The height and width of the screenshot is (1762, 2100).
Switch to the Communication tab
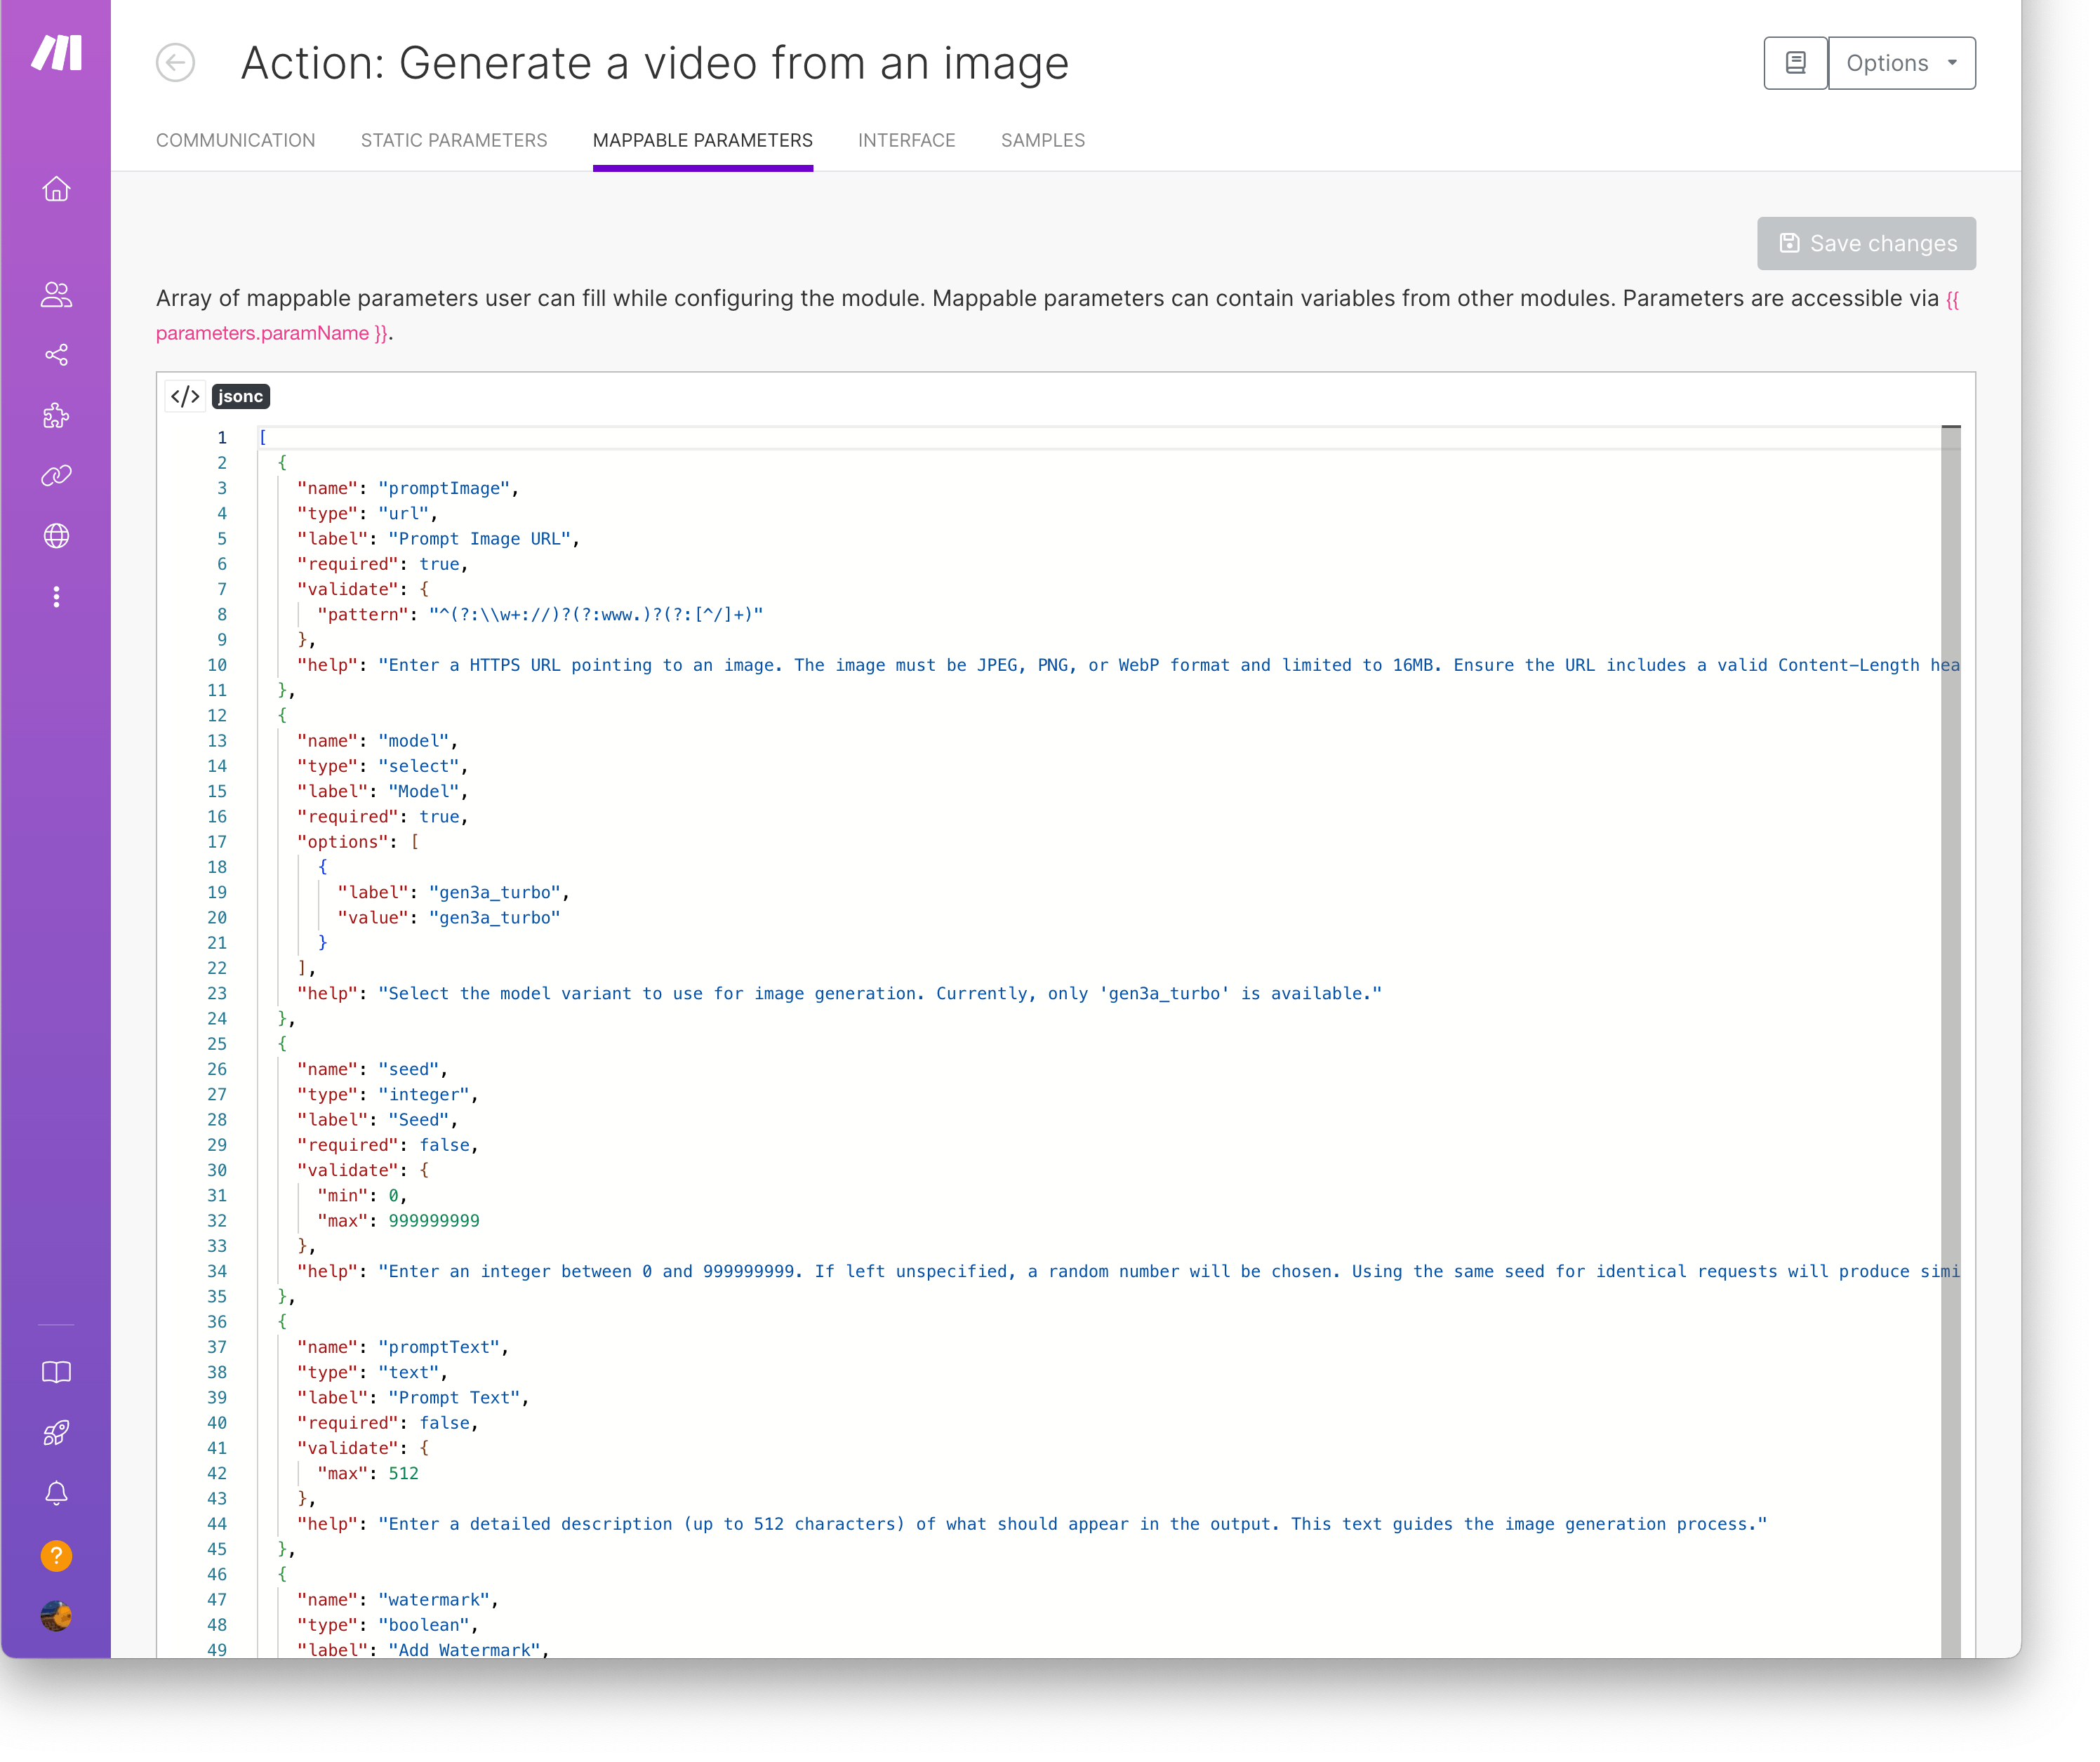click(x=235, y=140)
